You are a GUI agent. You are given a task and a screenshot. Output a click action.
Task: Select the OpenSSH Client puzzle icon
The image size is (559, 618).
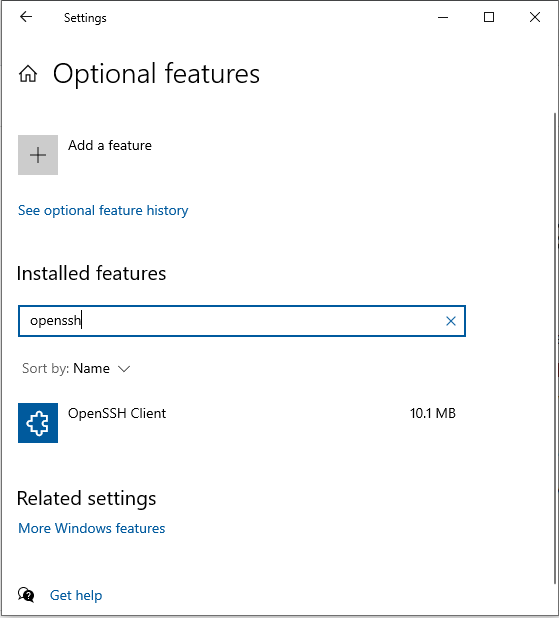(x=38, y=423)
